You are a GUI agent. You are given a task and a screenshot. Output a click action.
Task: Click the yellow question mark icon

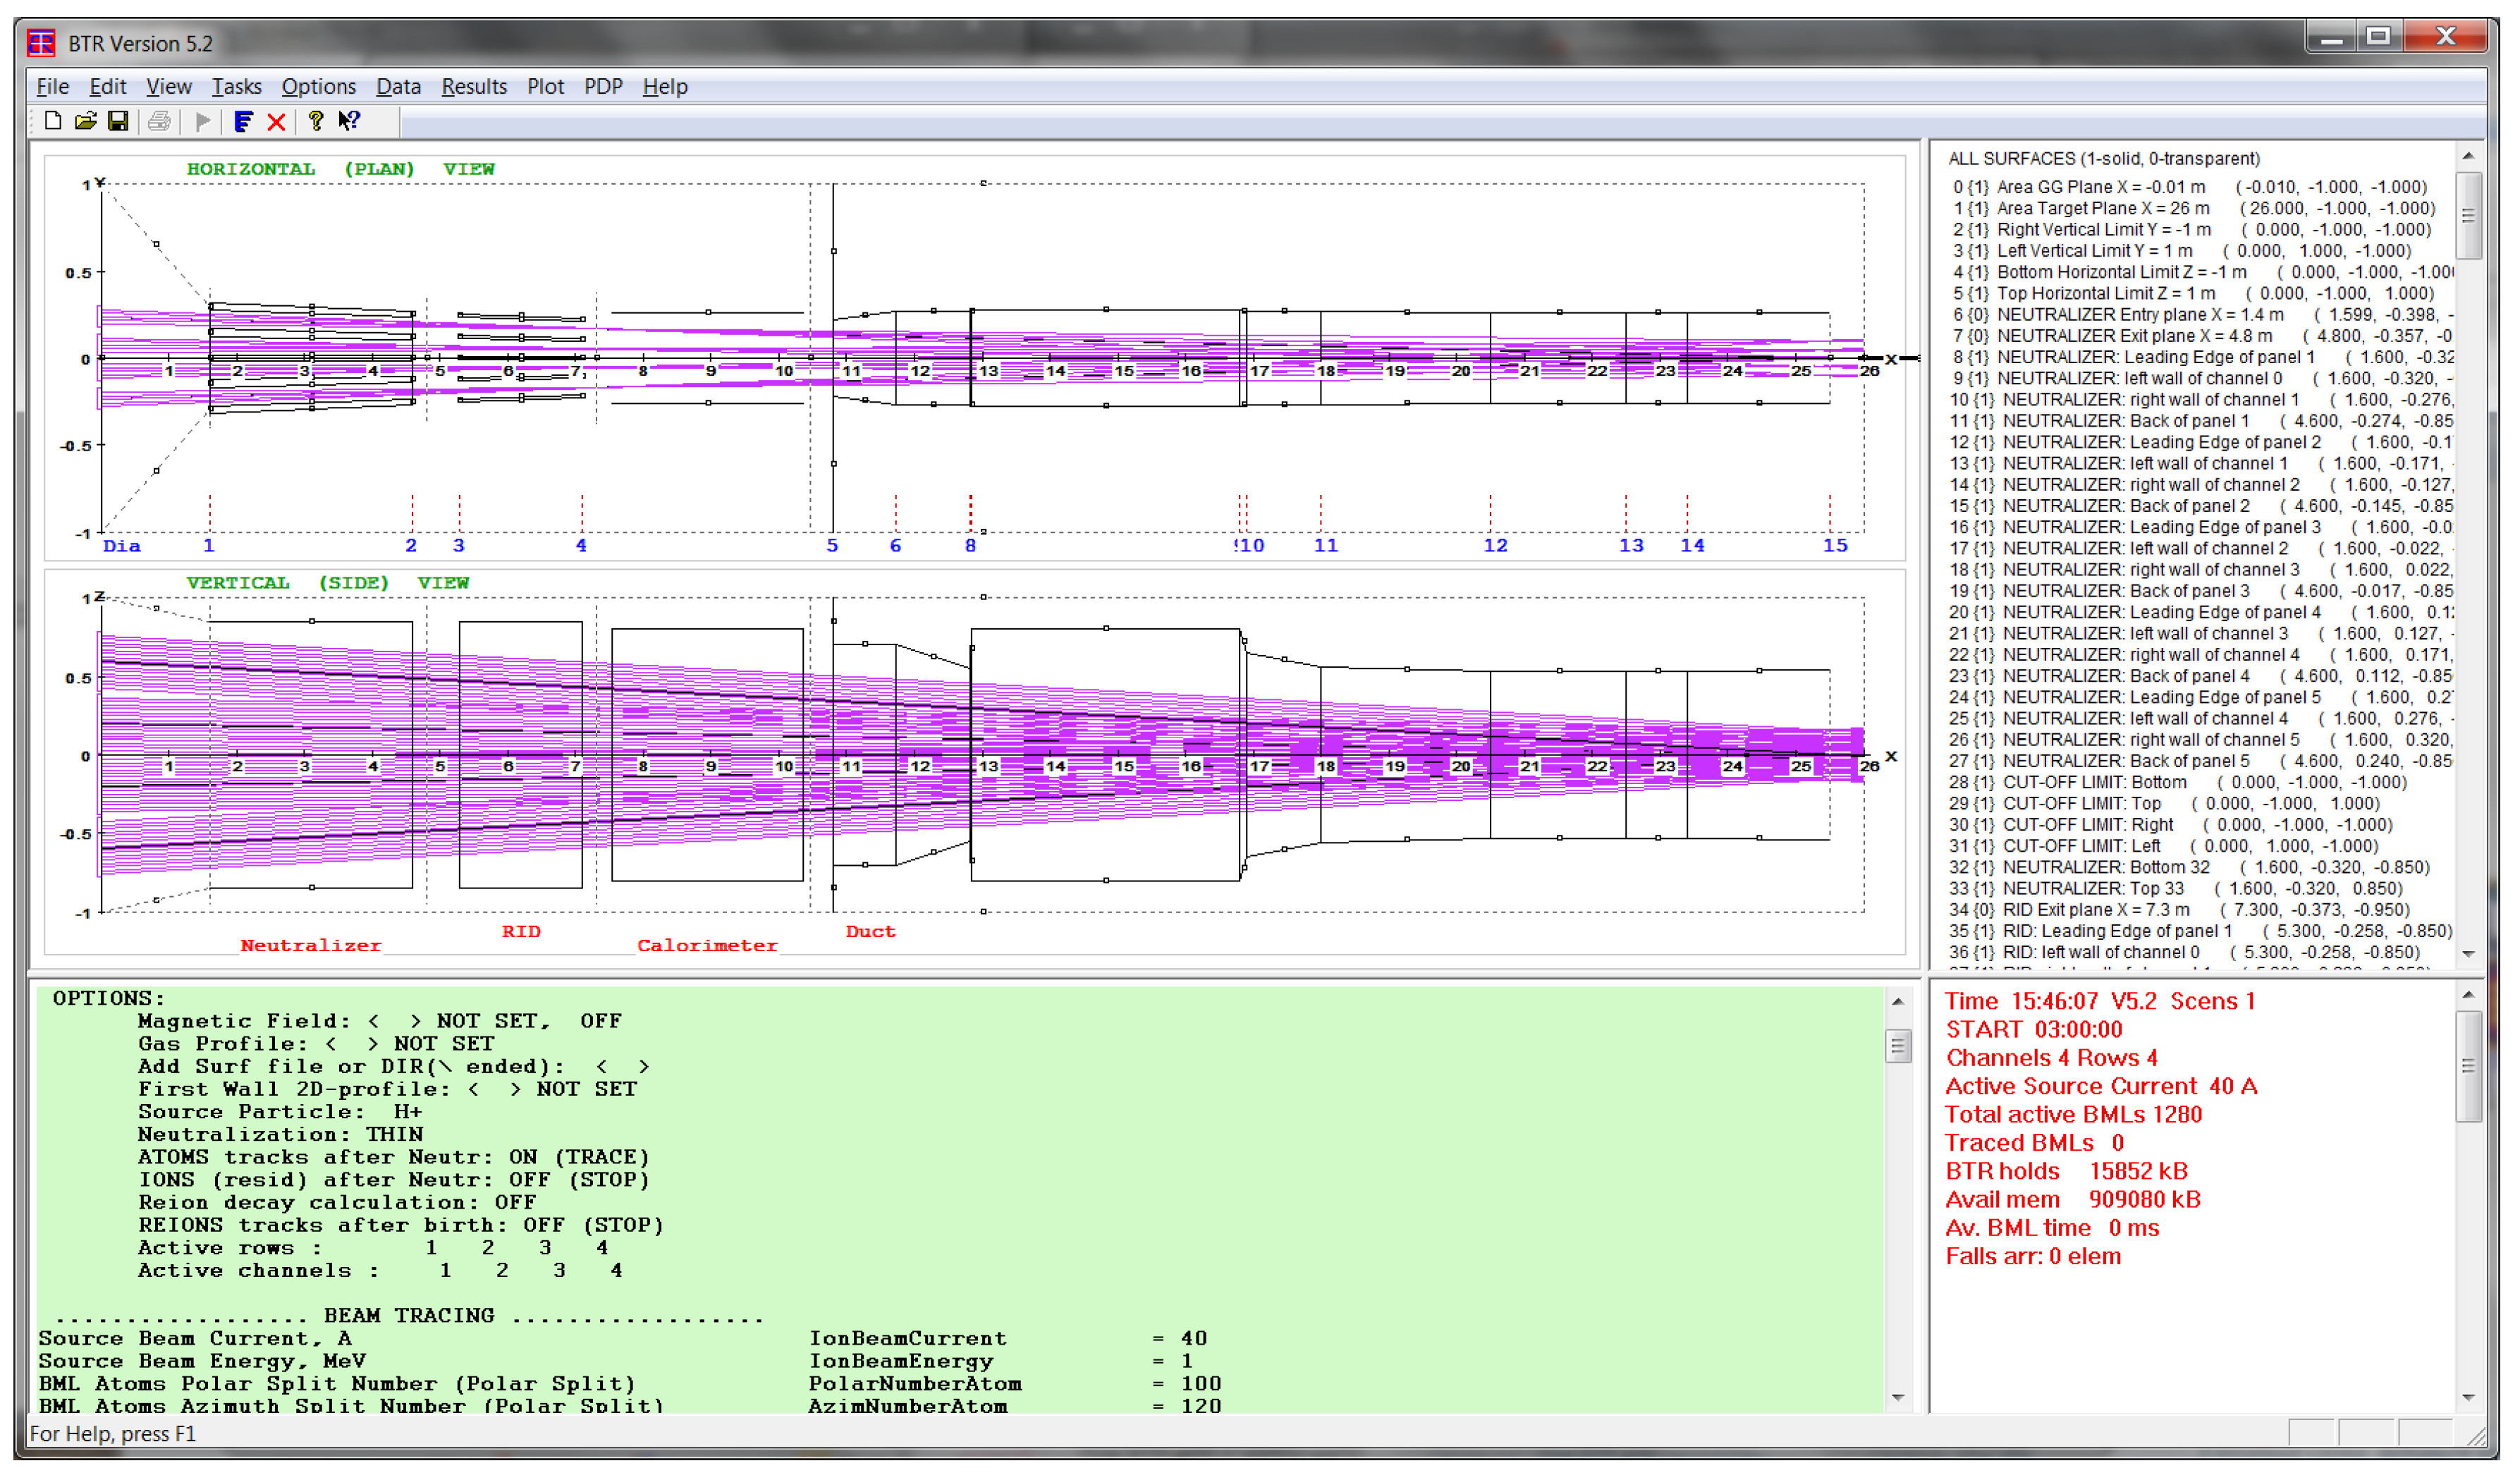coord(316,121)
